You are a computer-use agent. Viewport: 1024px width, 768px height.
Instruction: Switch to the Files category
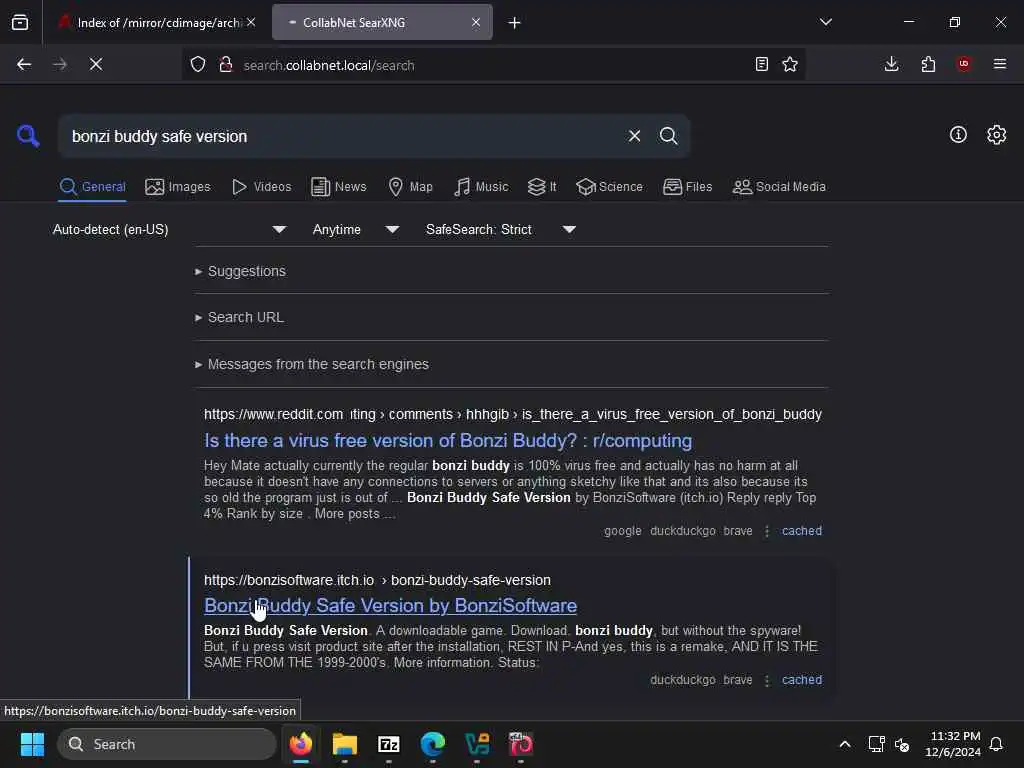tap(688, 187)
